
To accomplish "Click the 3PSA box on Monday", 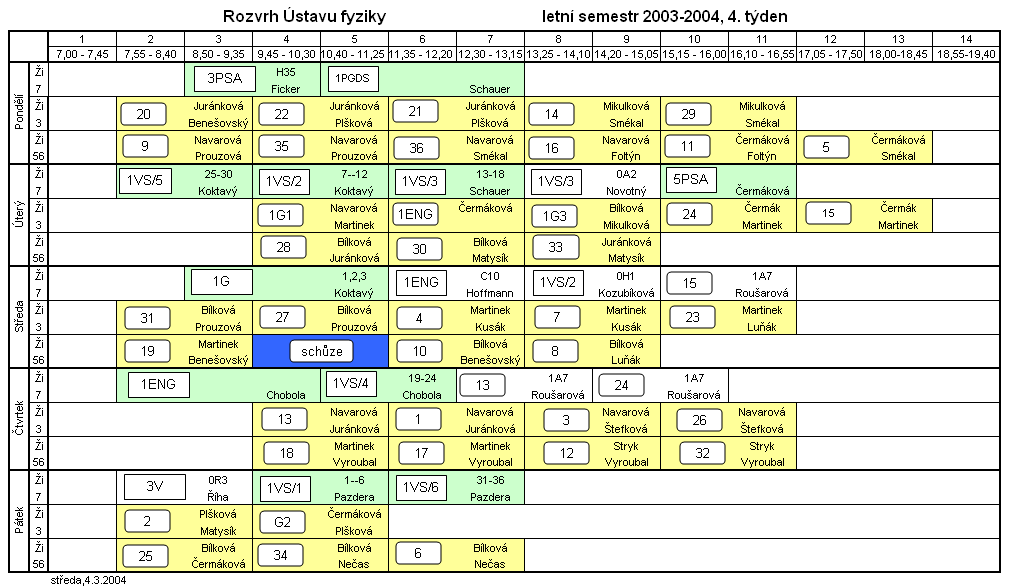I will pos(220,78).
